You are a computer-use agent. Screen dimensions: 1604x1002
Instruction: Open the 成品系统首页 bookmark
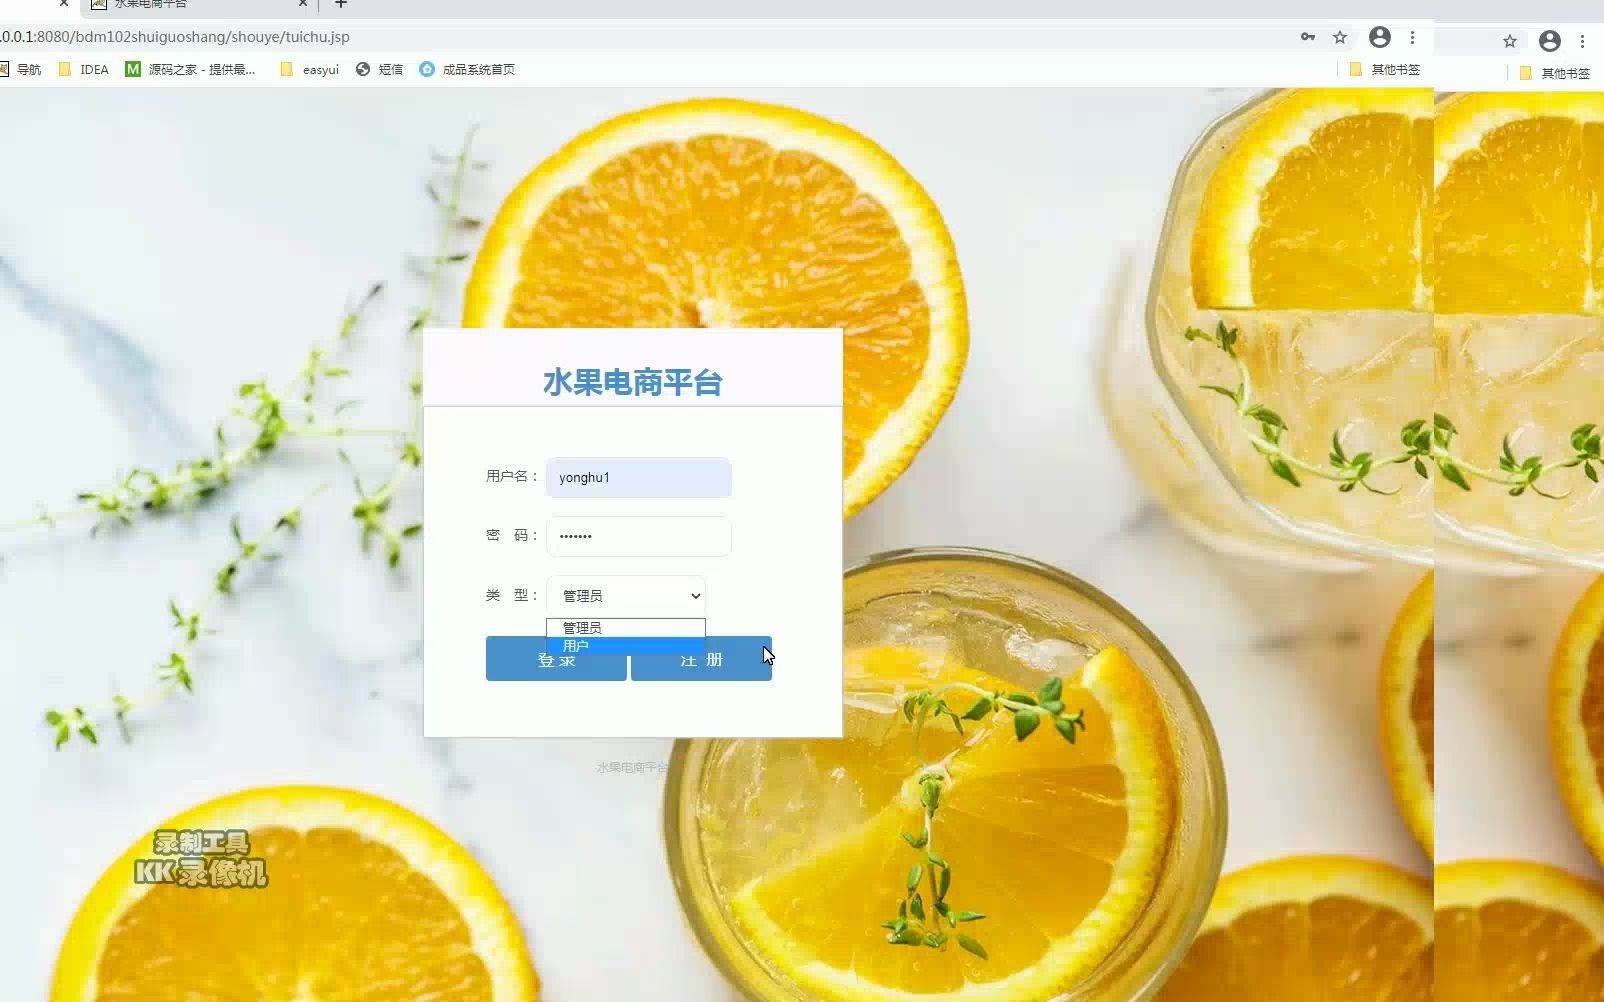(x=467, y=69)
